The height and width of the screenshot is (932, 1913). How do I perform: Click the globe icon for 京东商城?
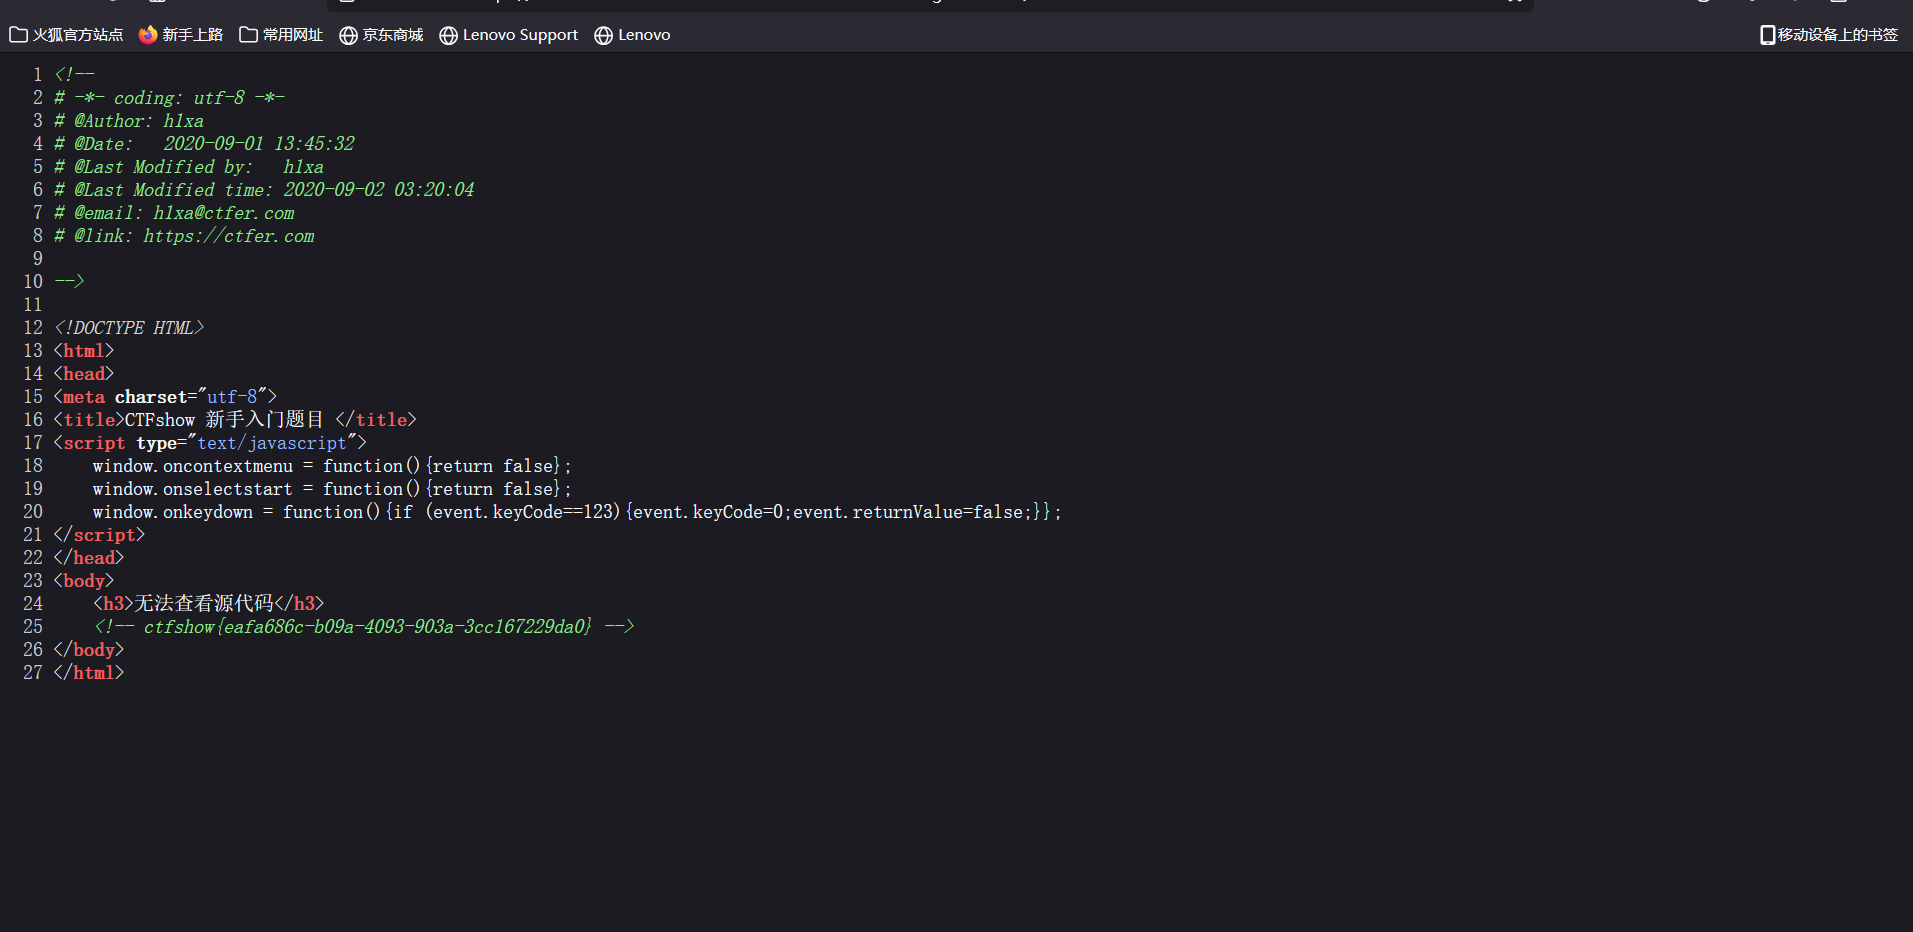coord(348,35)
